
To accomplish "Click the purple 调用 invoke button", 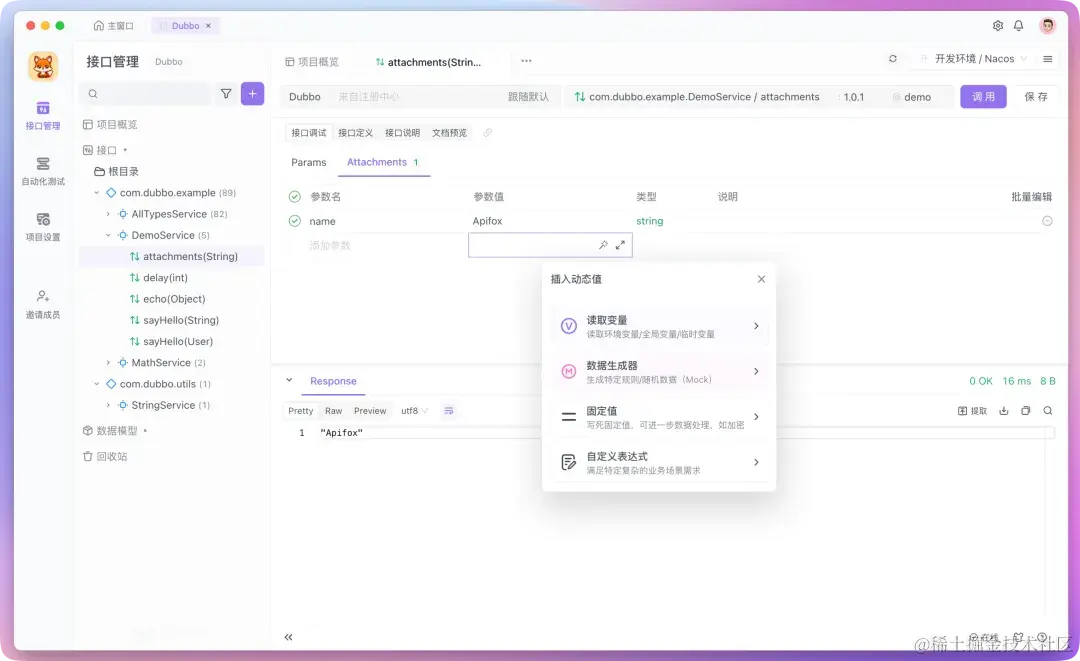I will click(983, 96).
